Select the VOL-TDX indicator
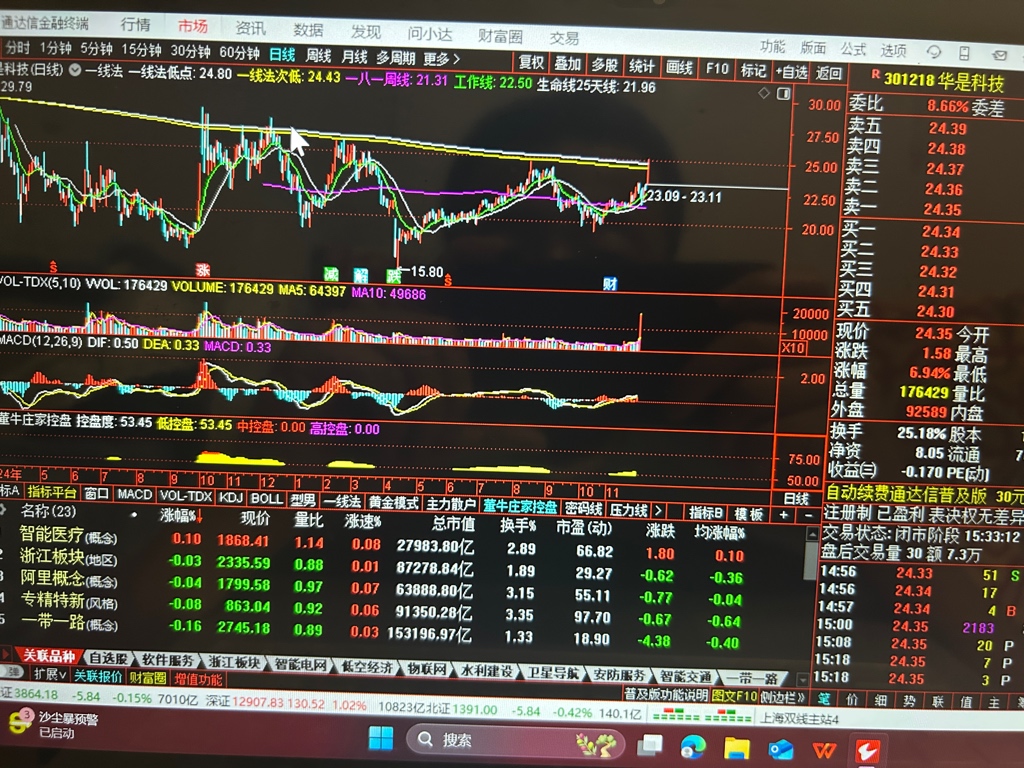Screen dimensions: 1024x768 (x=185, y=496)
